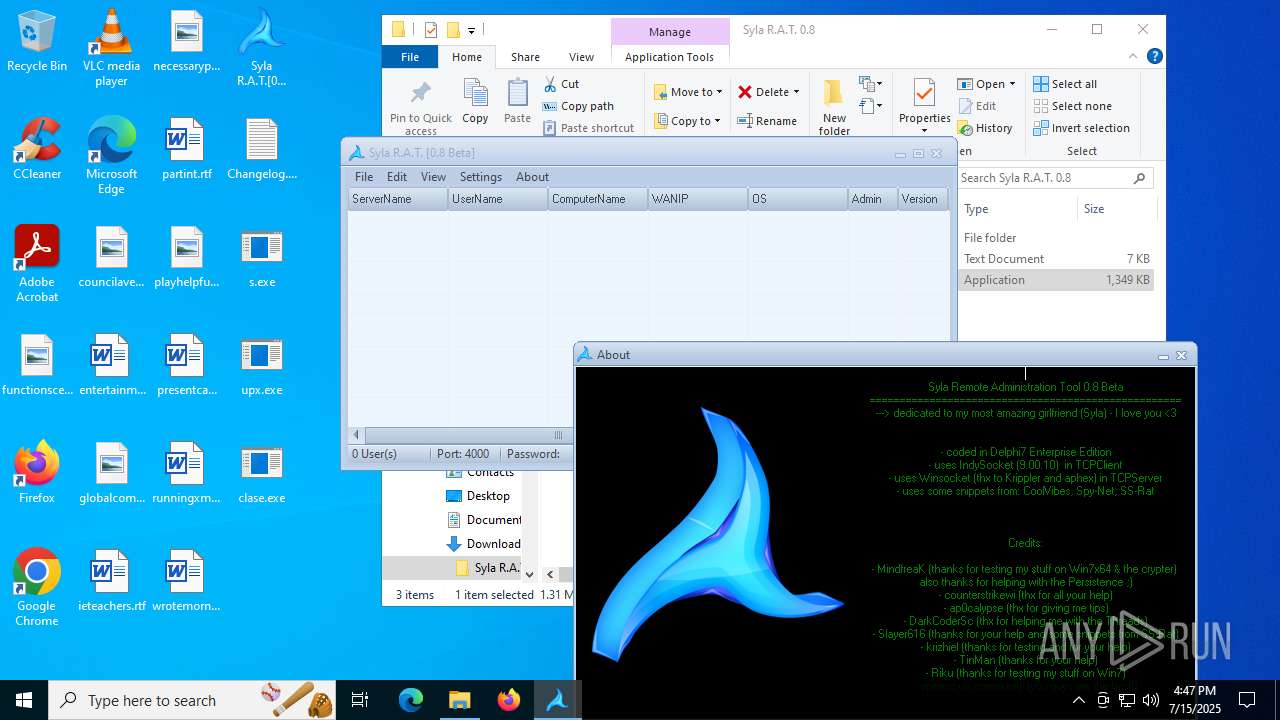
Task: Sort by ServerName column header
Action: click(x=397, y=199)
